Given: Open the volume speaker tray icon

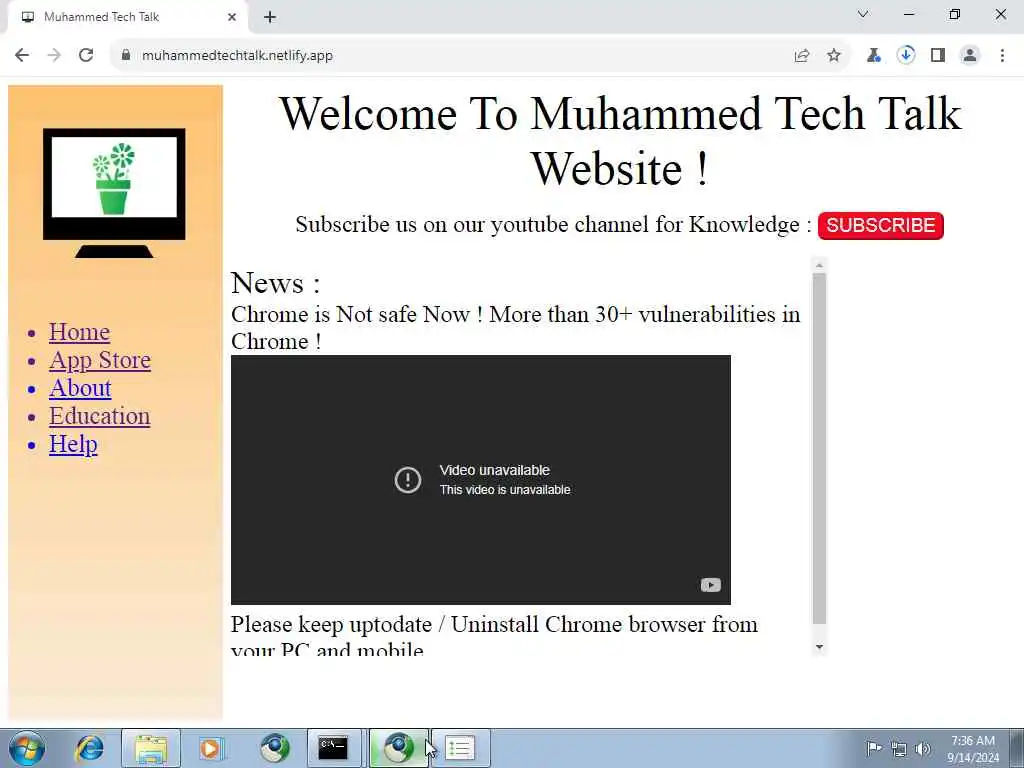Looking at the screenshot, I should point(923,748).
